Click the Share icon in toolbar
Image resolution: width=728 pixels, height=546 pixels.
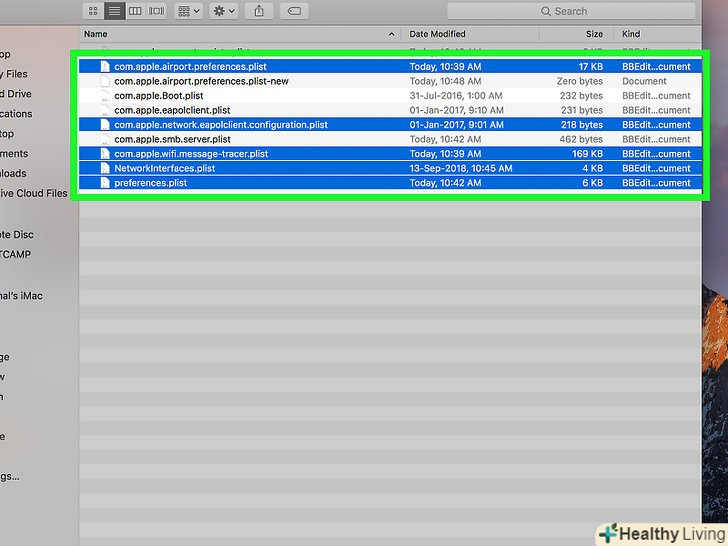[260, 11]
